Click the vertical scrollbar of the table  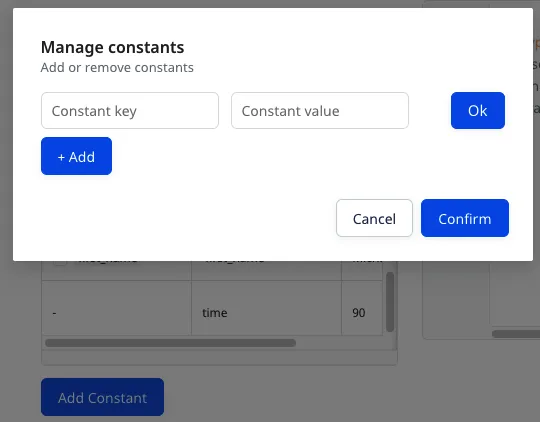tap(390, 302)
